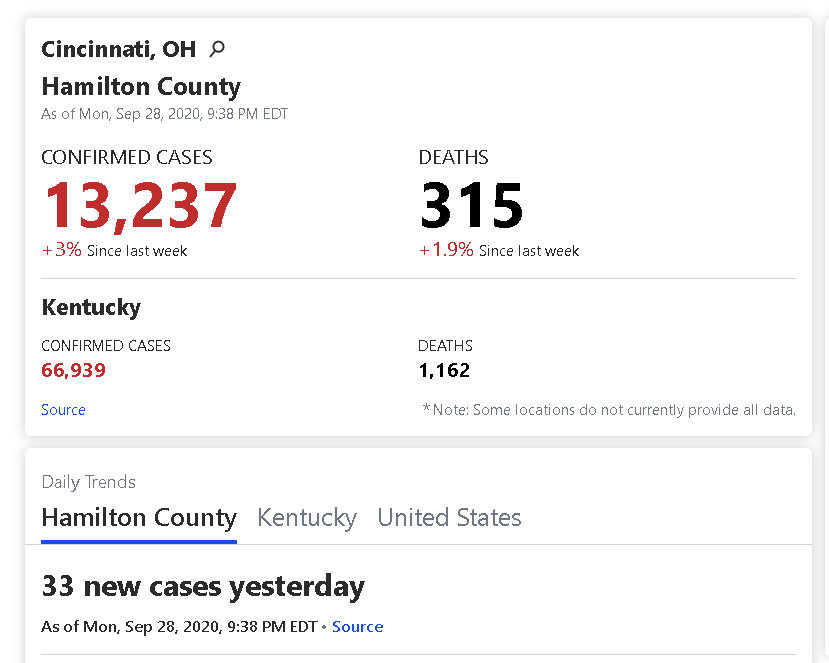Click the 13,237 confirmed cases figure

tap(140, 205)
